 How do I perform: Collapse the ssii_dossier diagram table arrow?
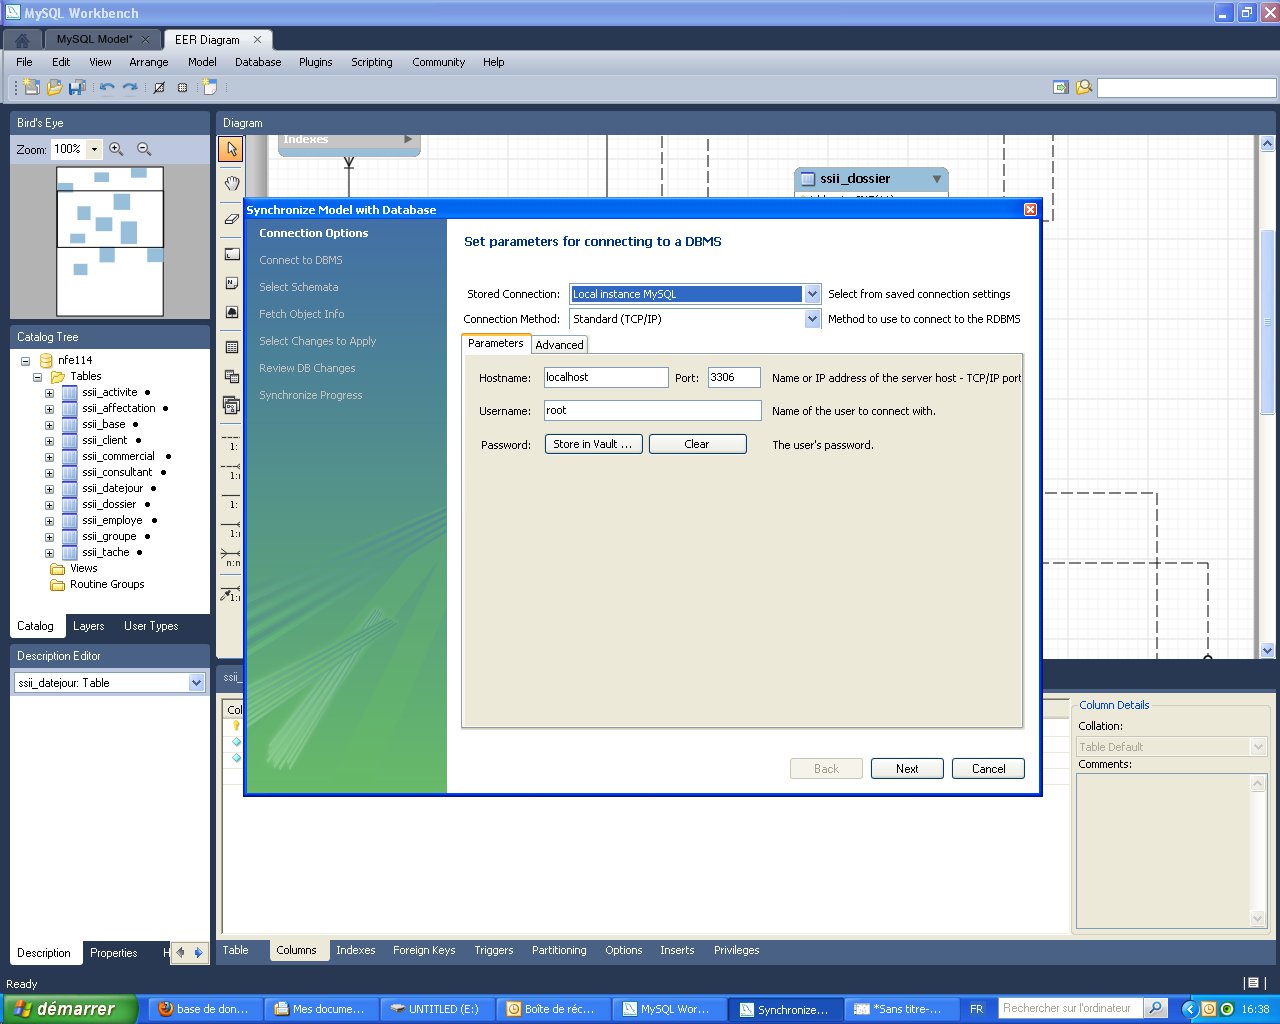pos(937,179)
